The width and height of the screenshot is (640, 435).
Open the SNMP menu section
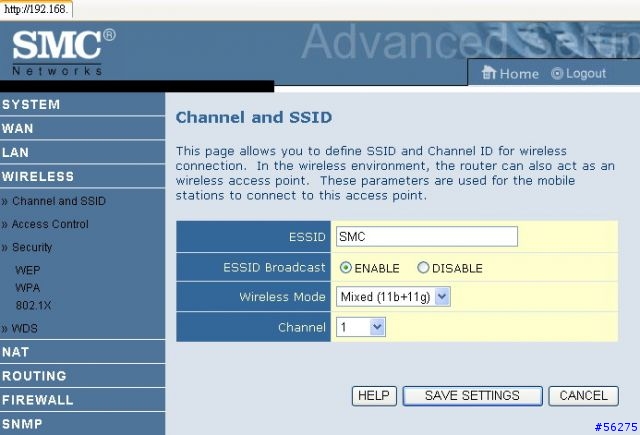[x=82, y=424]
